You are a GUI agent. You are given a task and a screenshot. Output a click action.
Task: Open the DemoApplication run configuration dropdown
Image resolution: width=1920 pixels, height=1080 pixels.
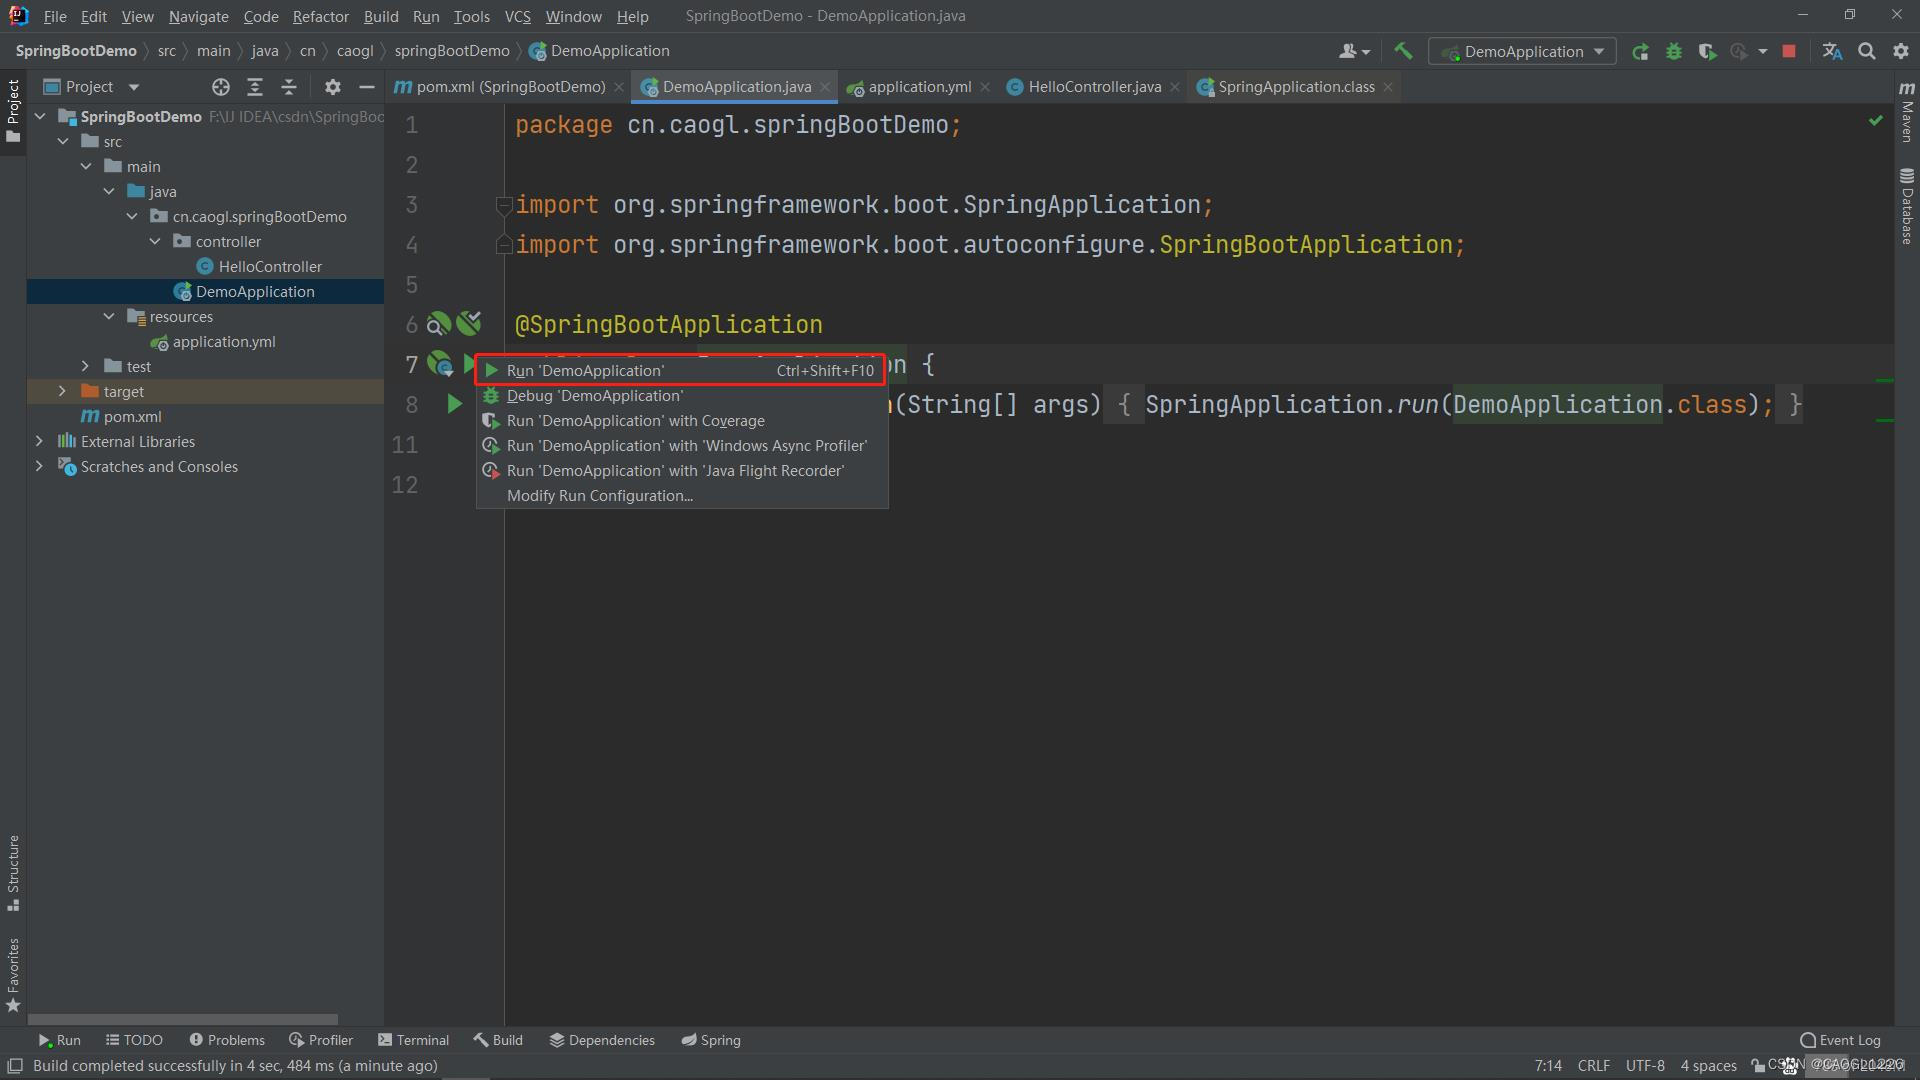coord(1522,51)
